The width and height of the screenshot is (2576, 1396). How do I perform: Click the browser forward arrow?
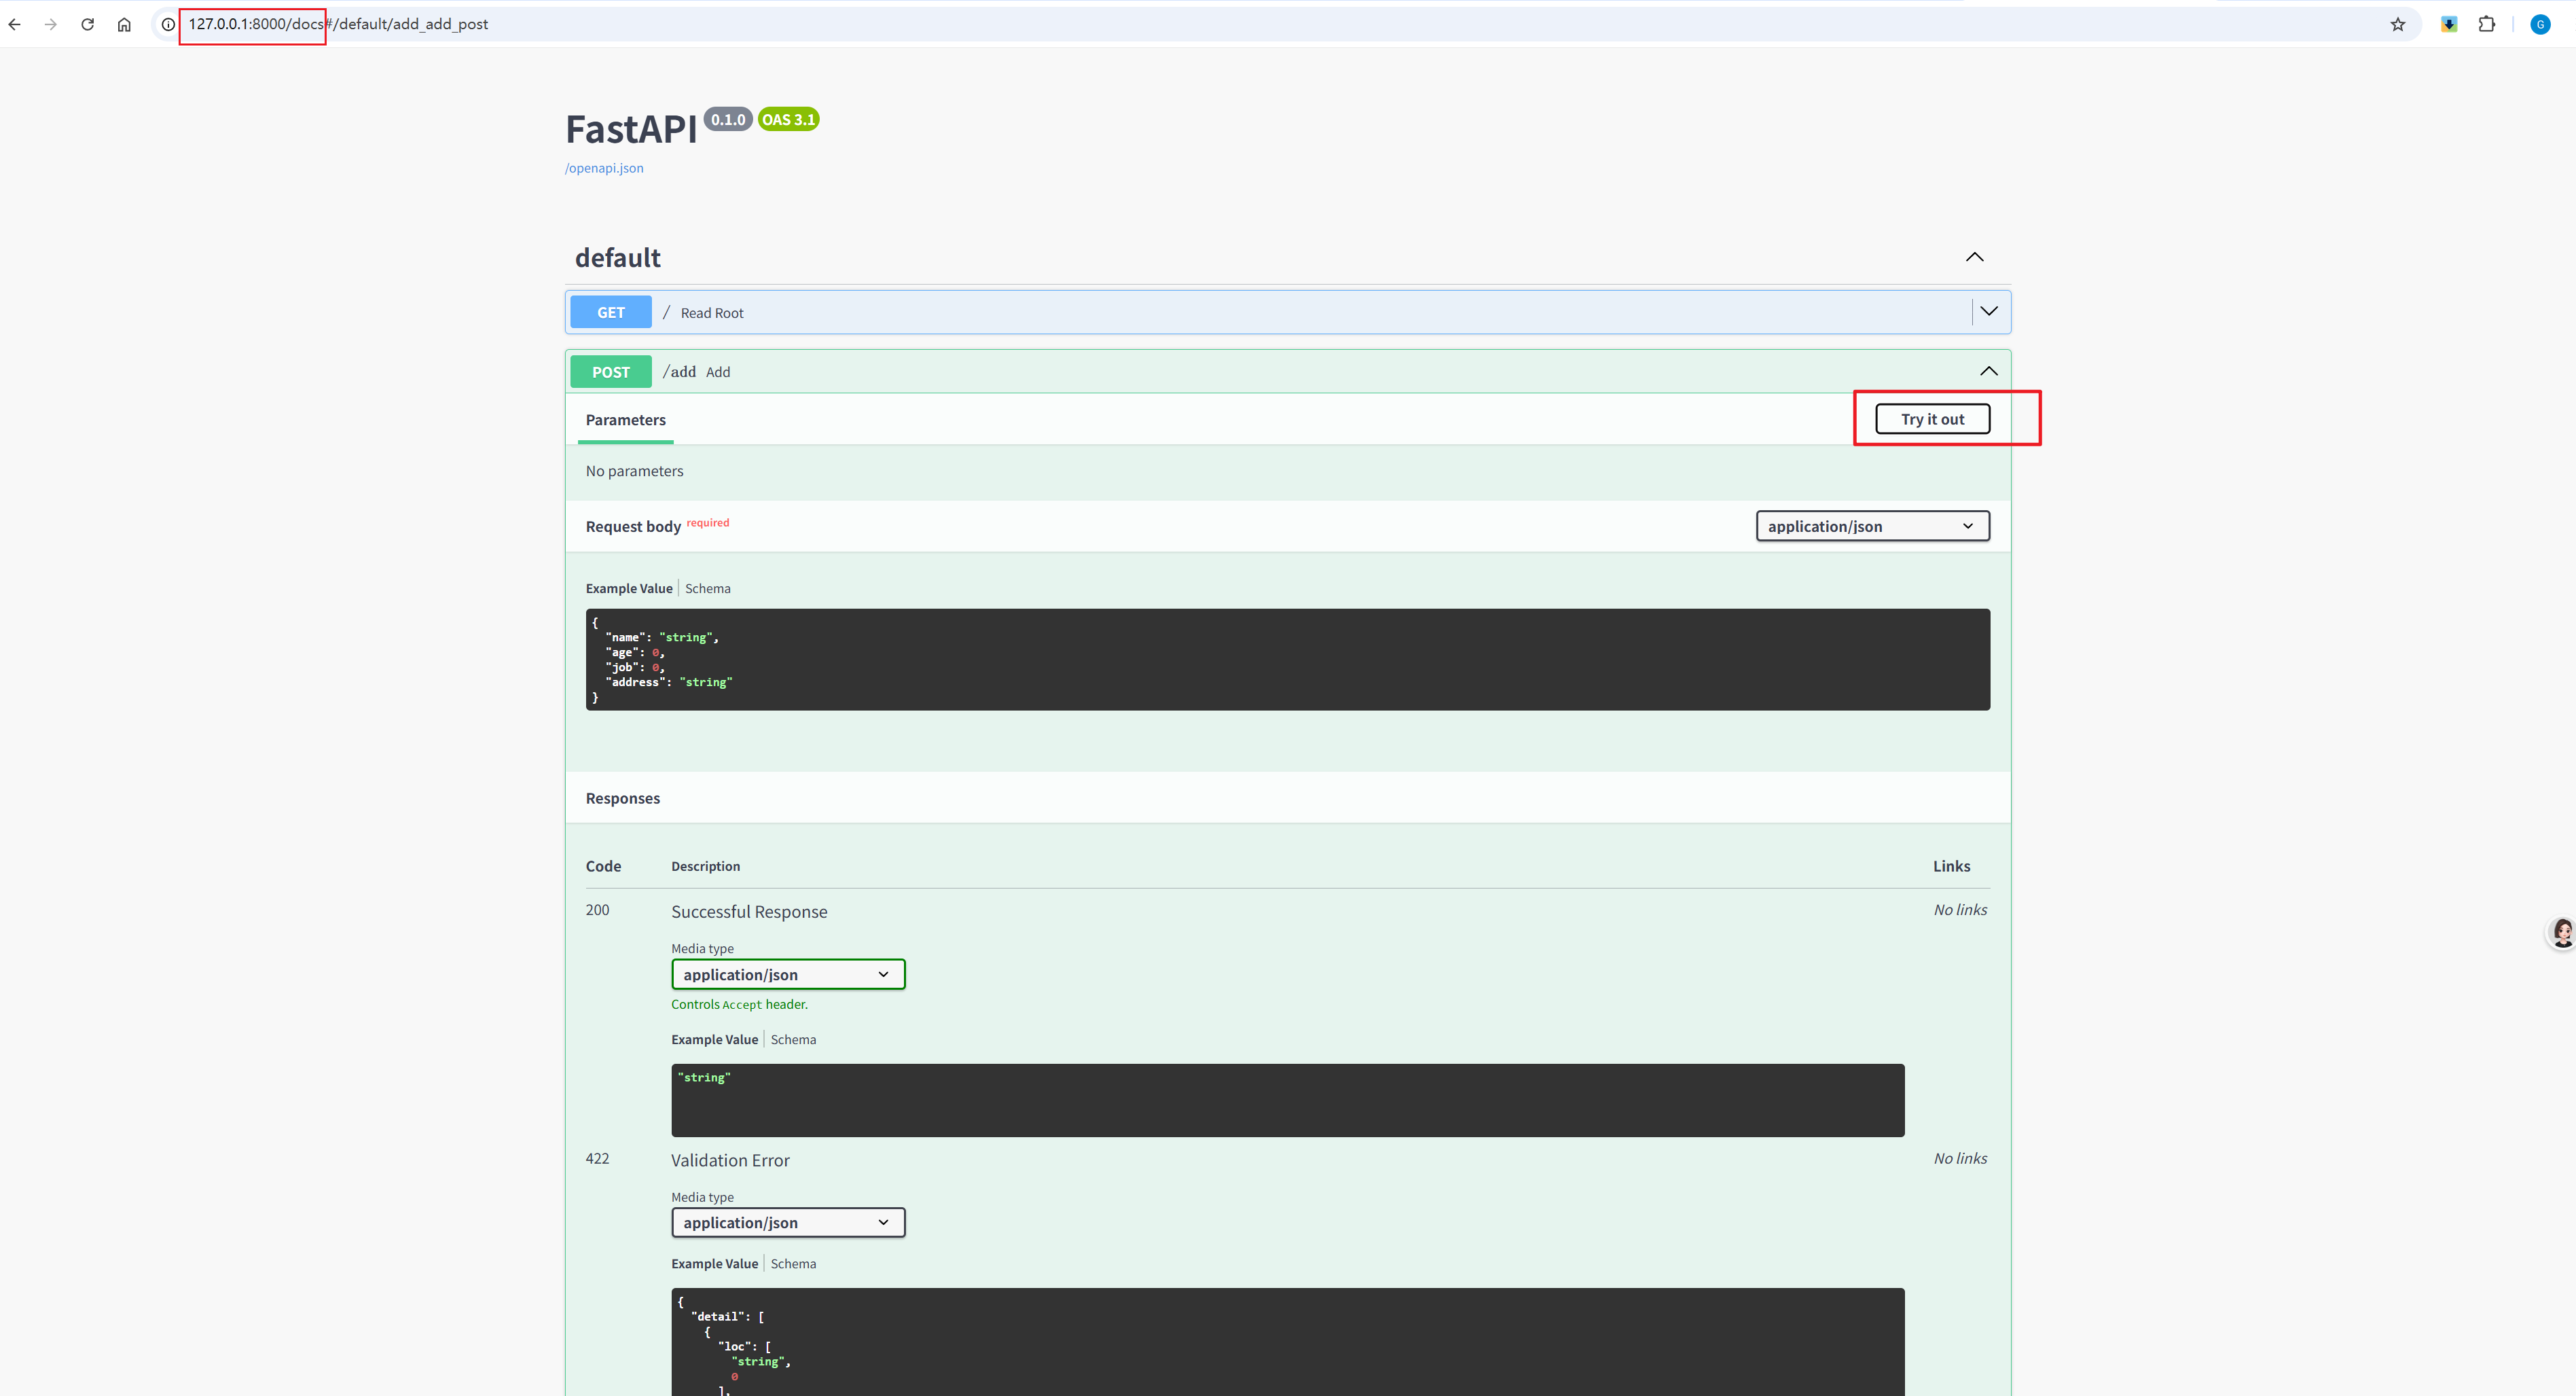[x=51, y=24]
